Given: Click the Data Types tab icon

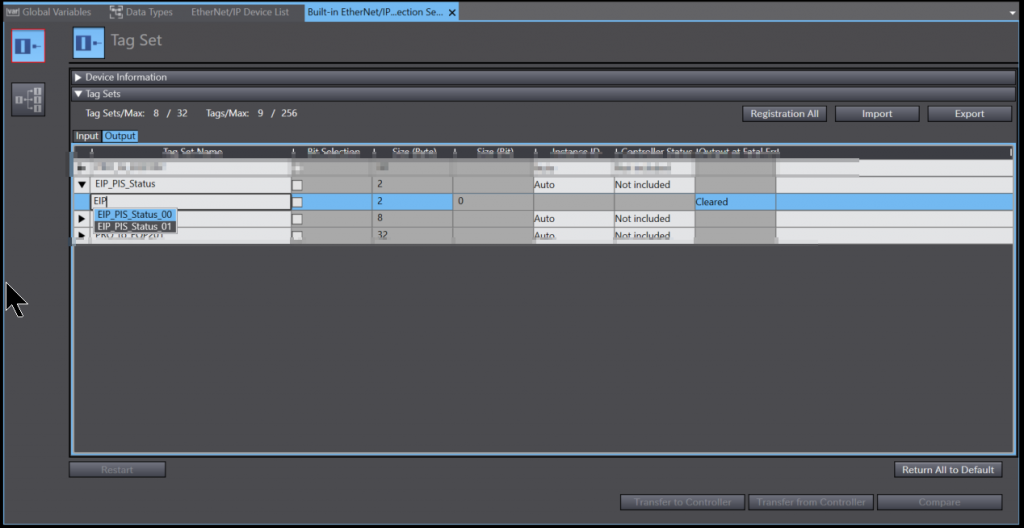Looking at the screenshot, I should click(116, 12).
